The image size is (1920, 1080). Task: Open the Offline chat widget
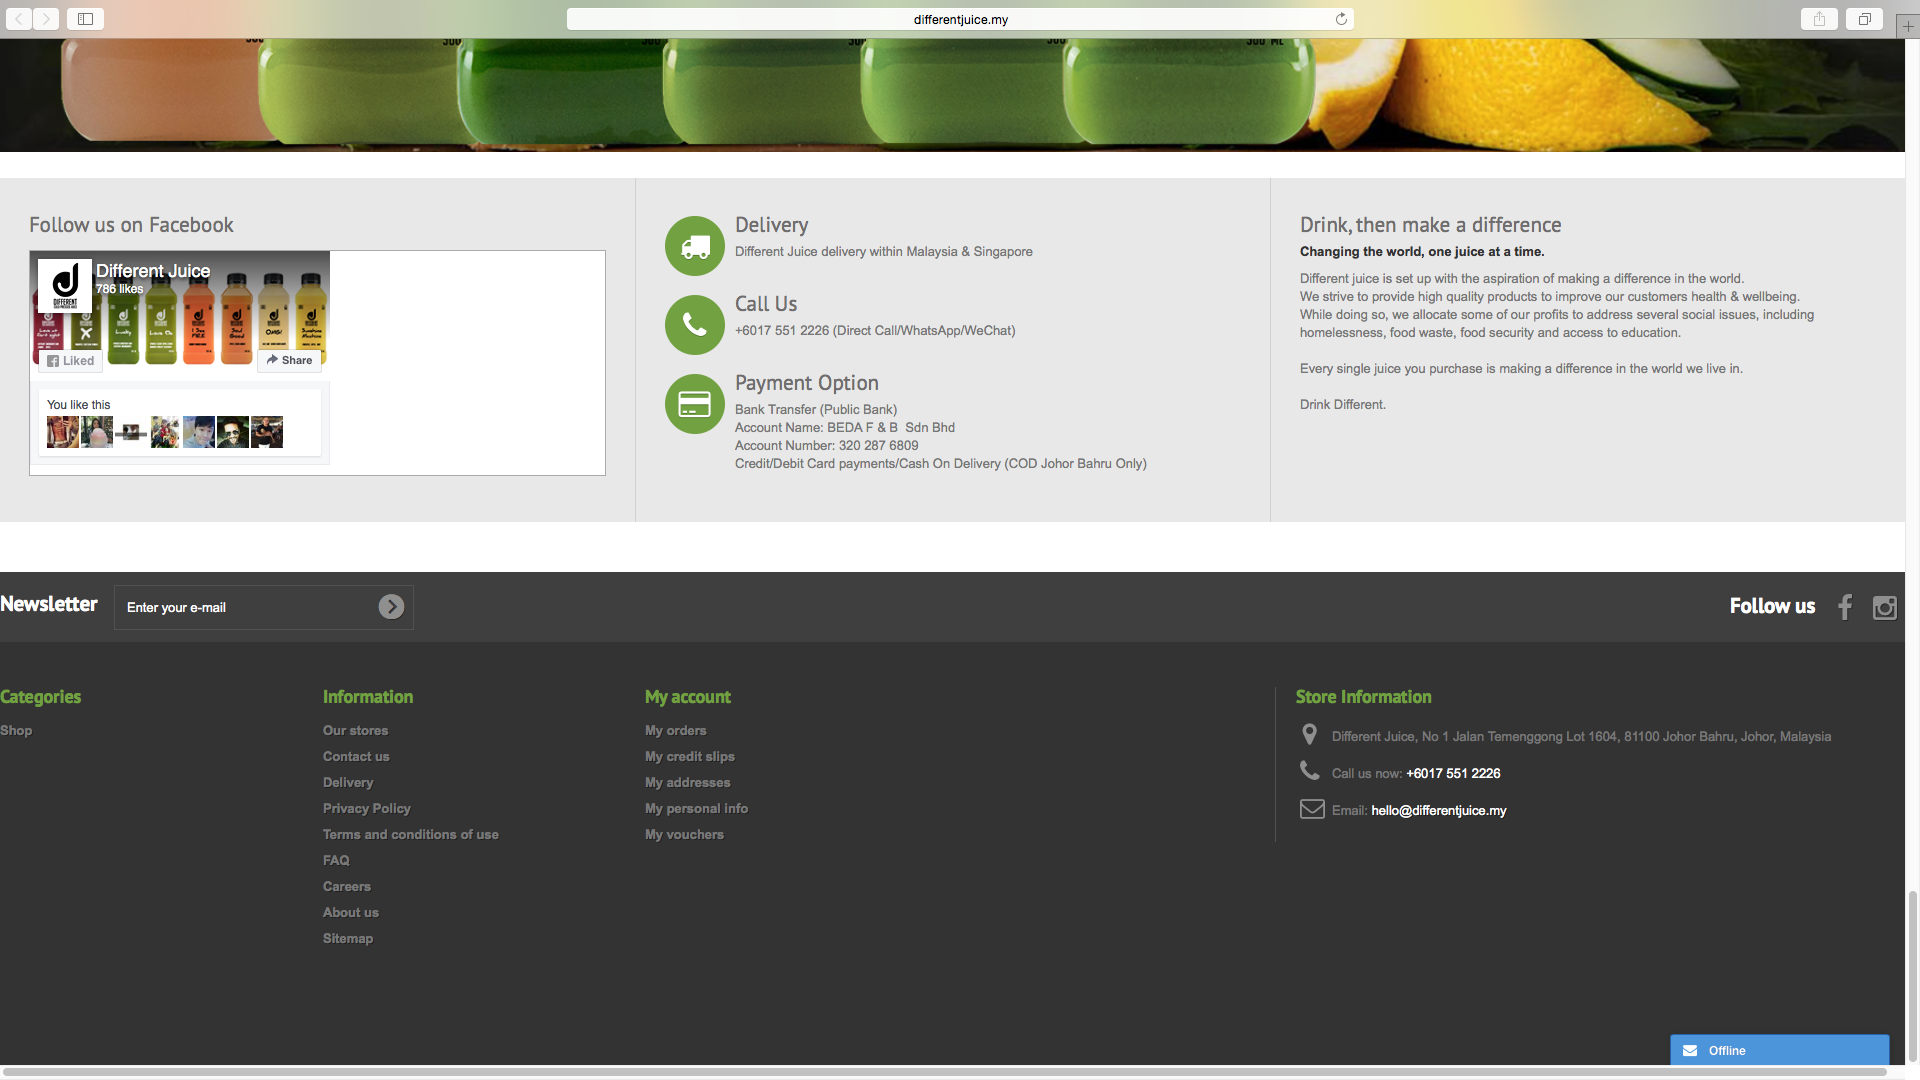(1779, 1050)
